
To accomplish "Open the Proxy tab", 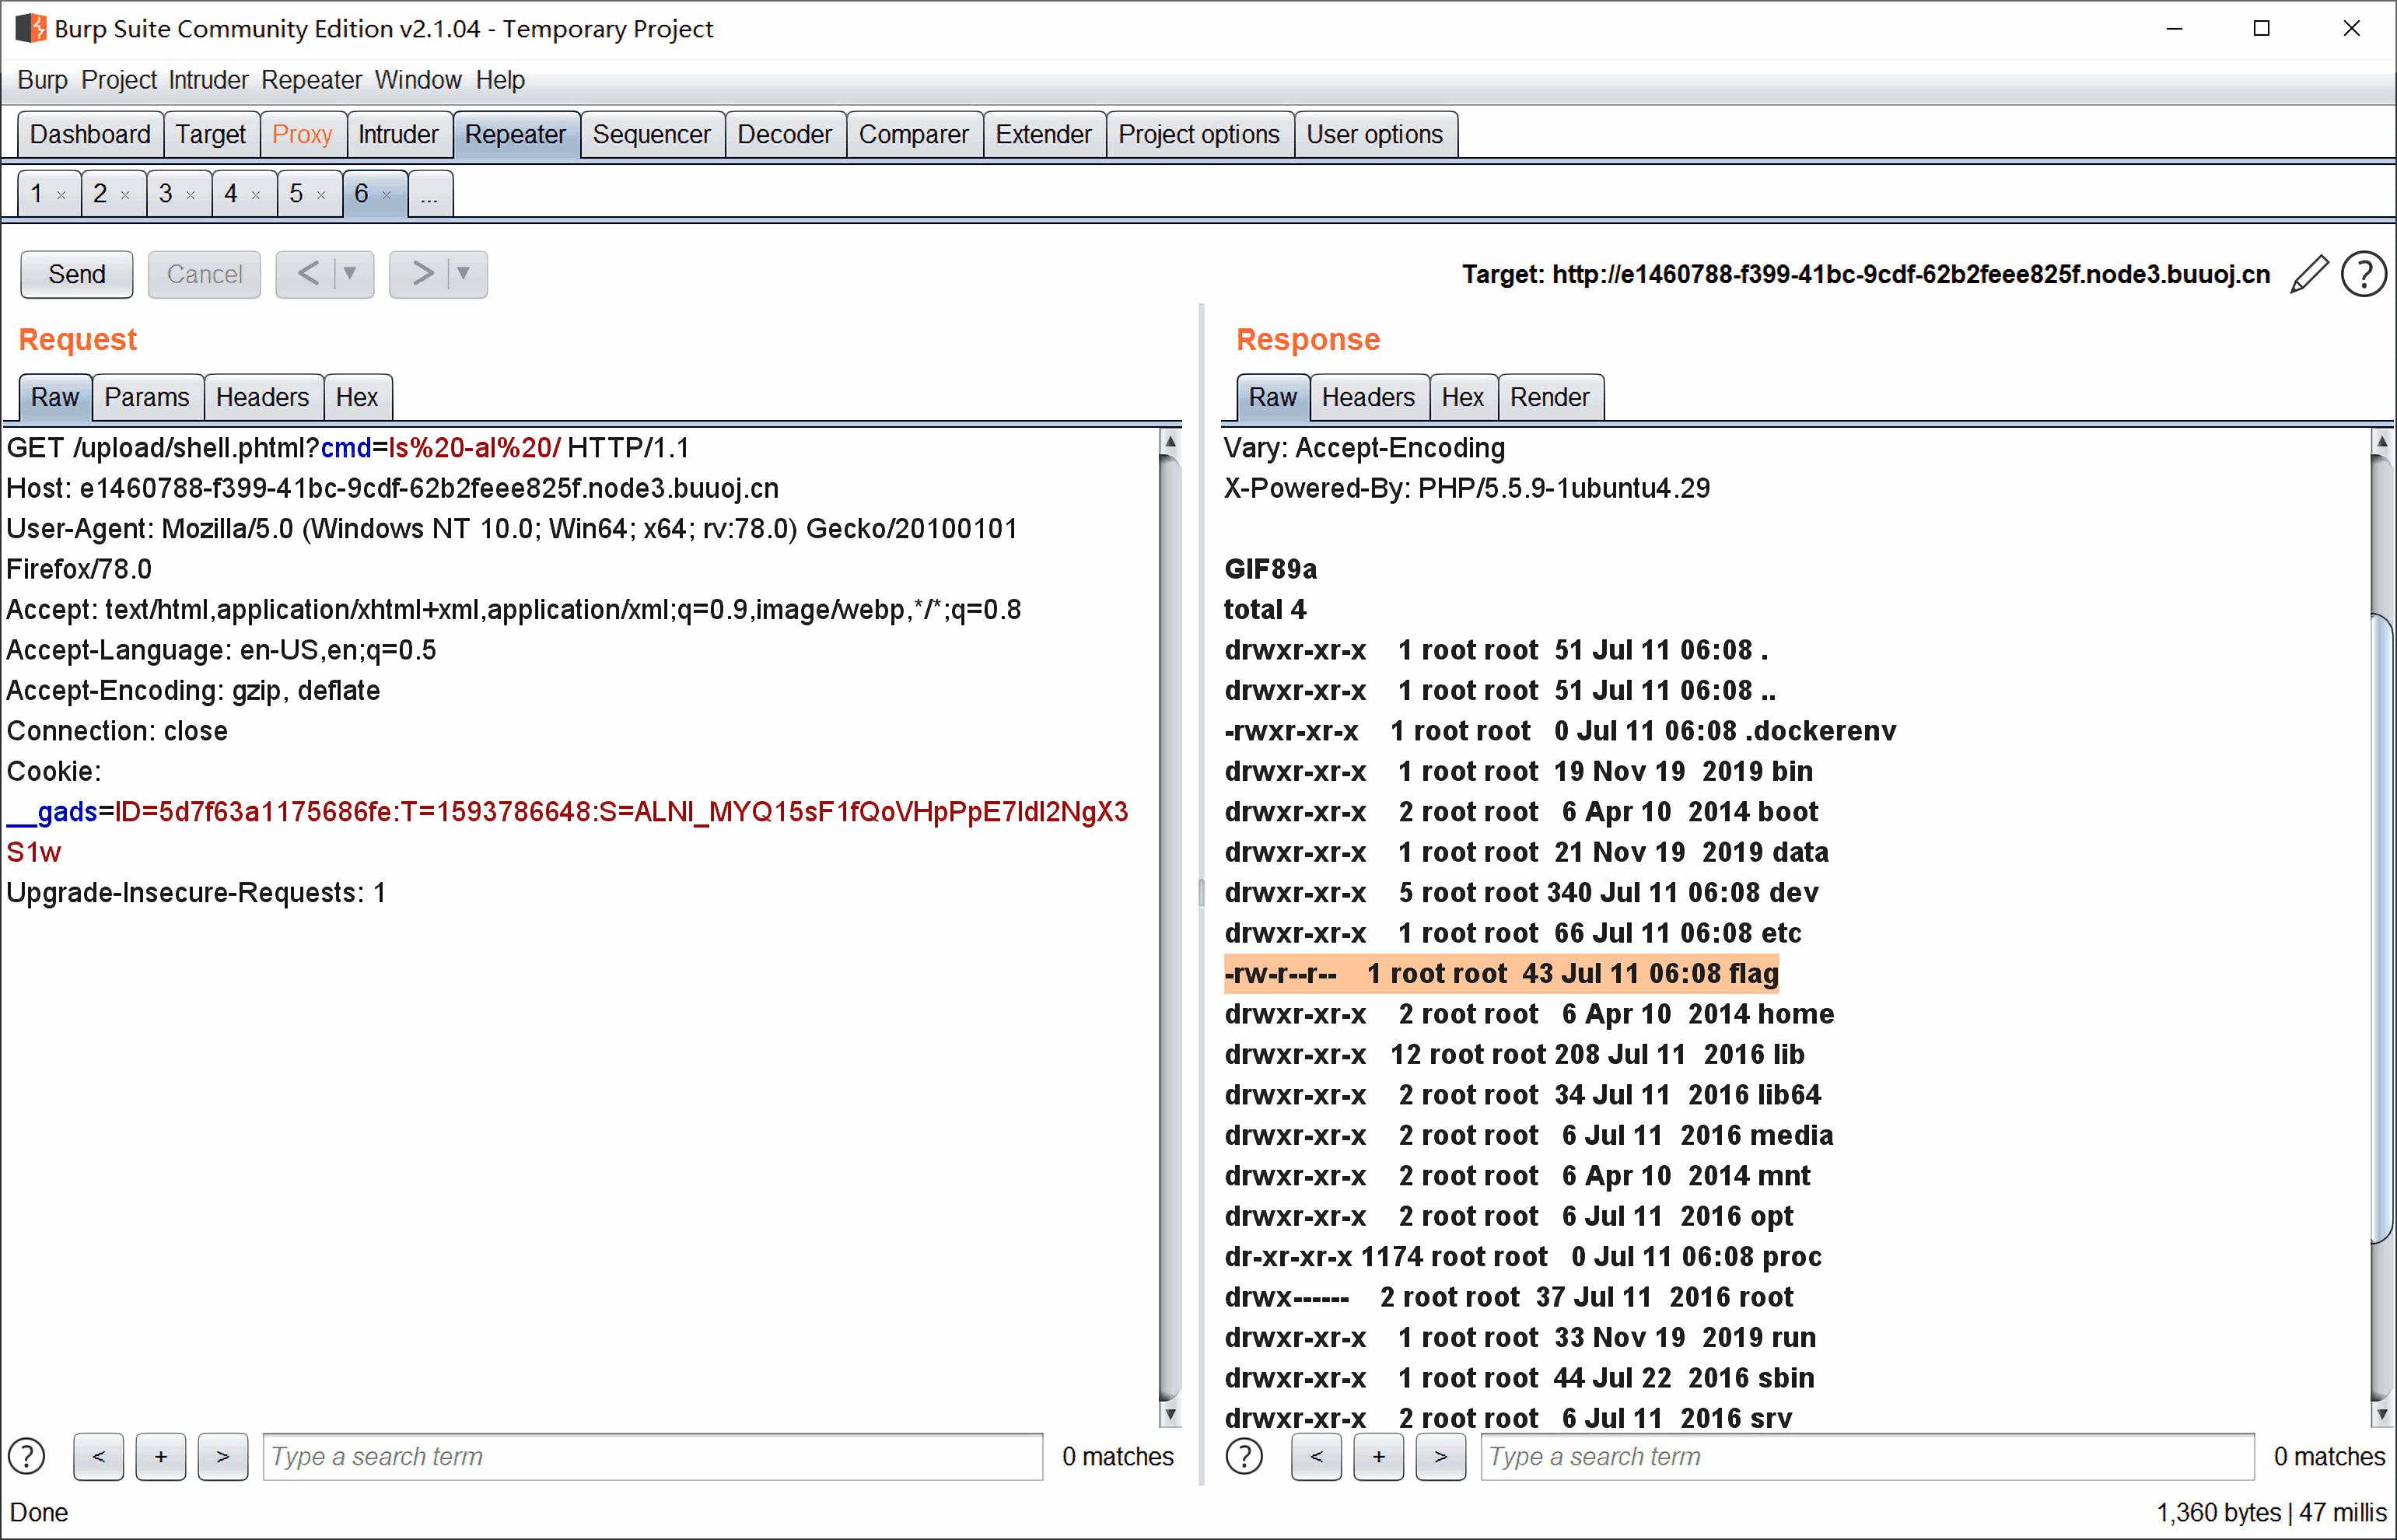I will pyautogui.click(x=302, y=134).
